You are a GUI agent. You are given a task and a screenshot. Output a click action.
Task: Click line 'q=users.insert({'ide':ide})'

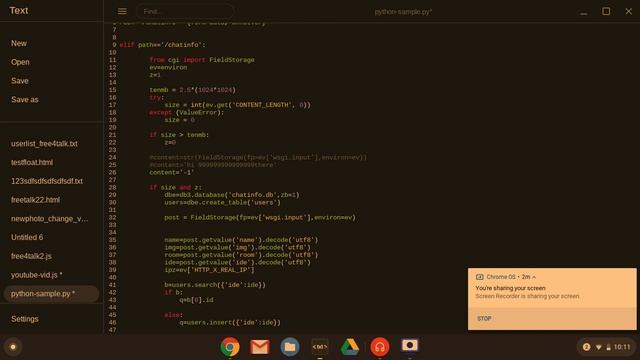pos(230,322)
